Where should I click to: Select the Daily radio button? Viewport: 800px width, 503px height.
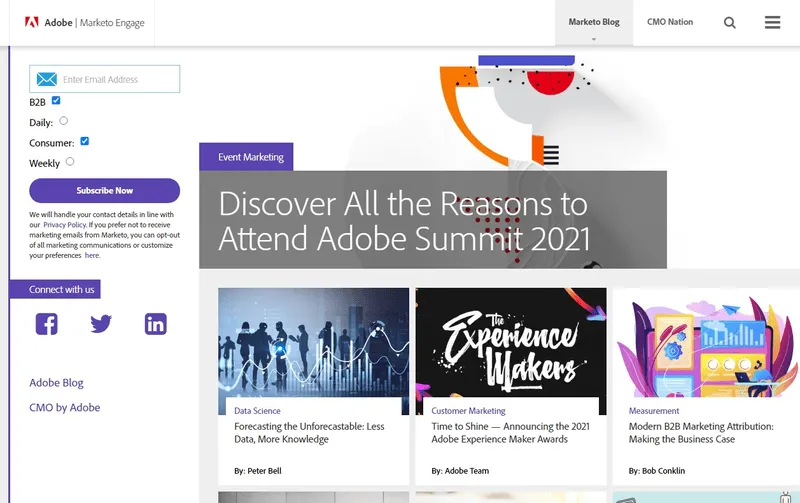(63, 121)
